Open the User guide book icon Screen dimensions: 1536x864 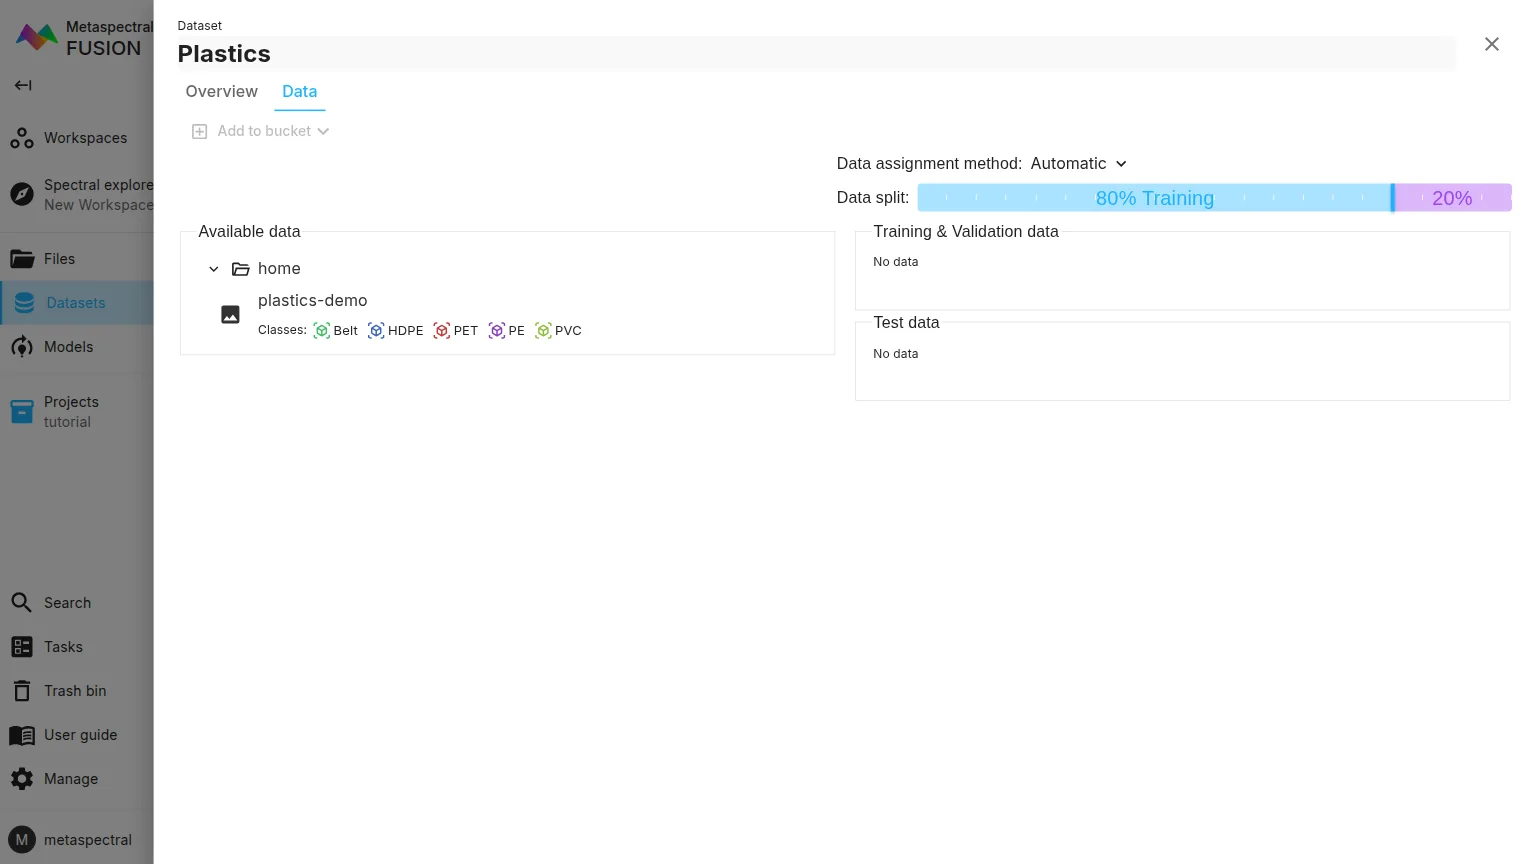coord(22,735)
